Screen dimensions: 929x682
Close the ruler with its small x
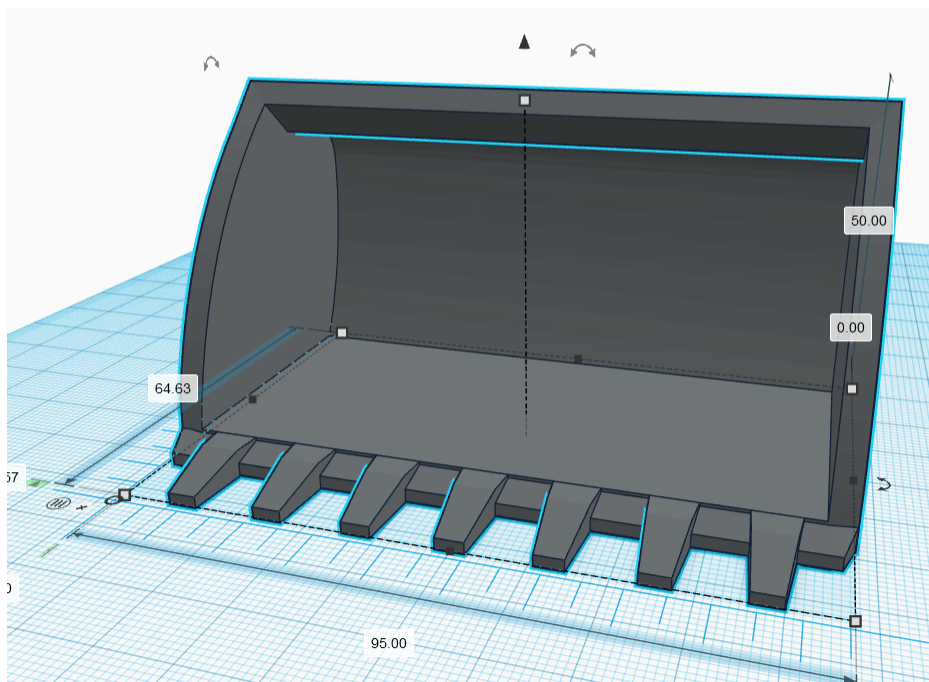pyautogui.click(x=82, y=507)
